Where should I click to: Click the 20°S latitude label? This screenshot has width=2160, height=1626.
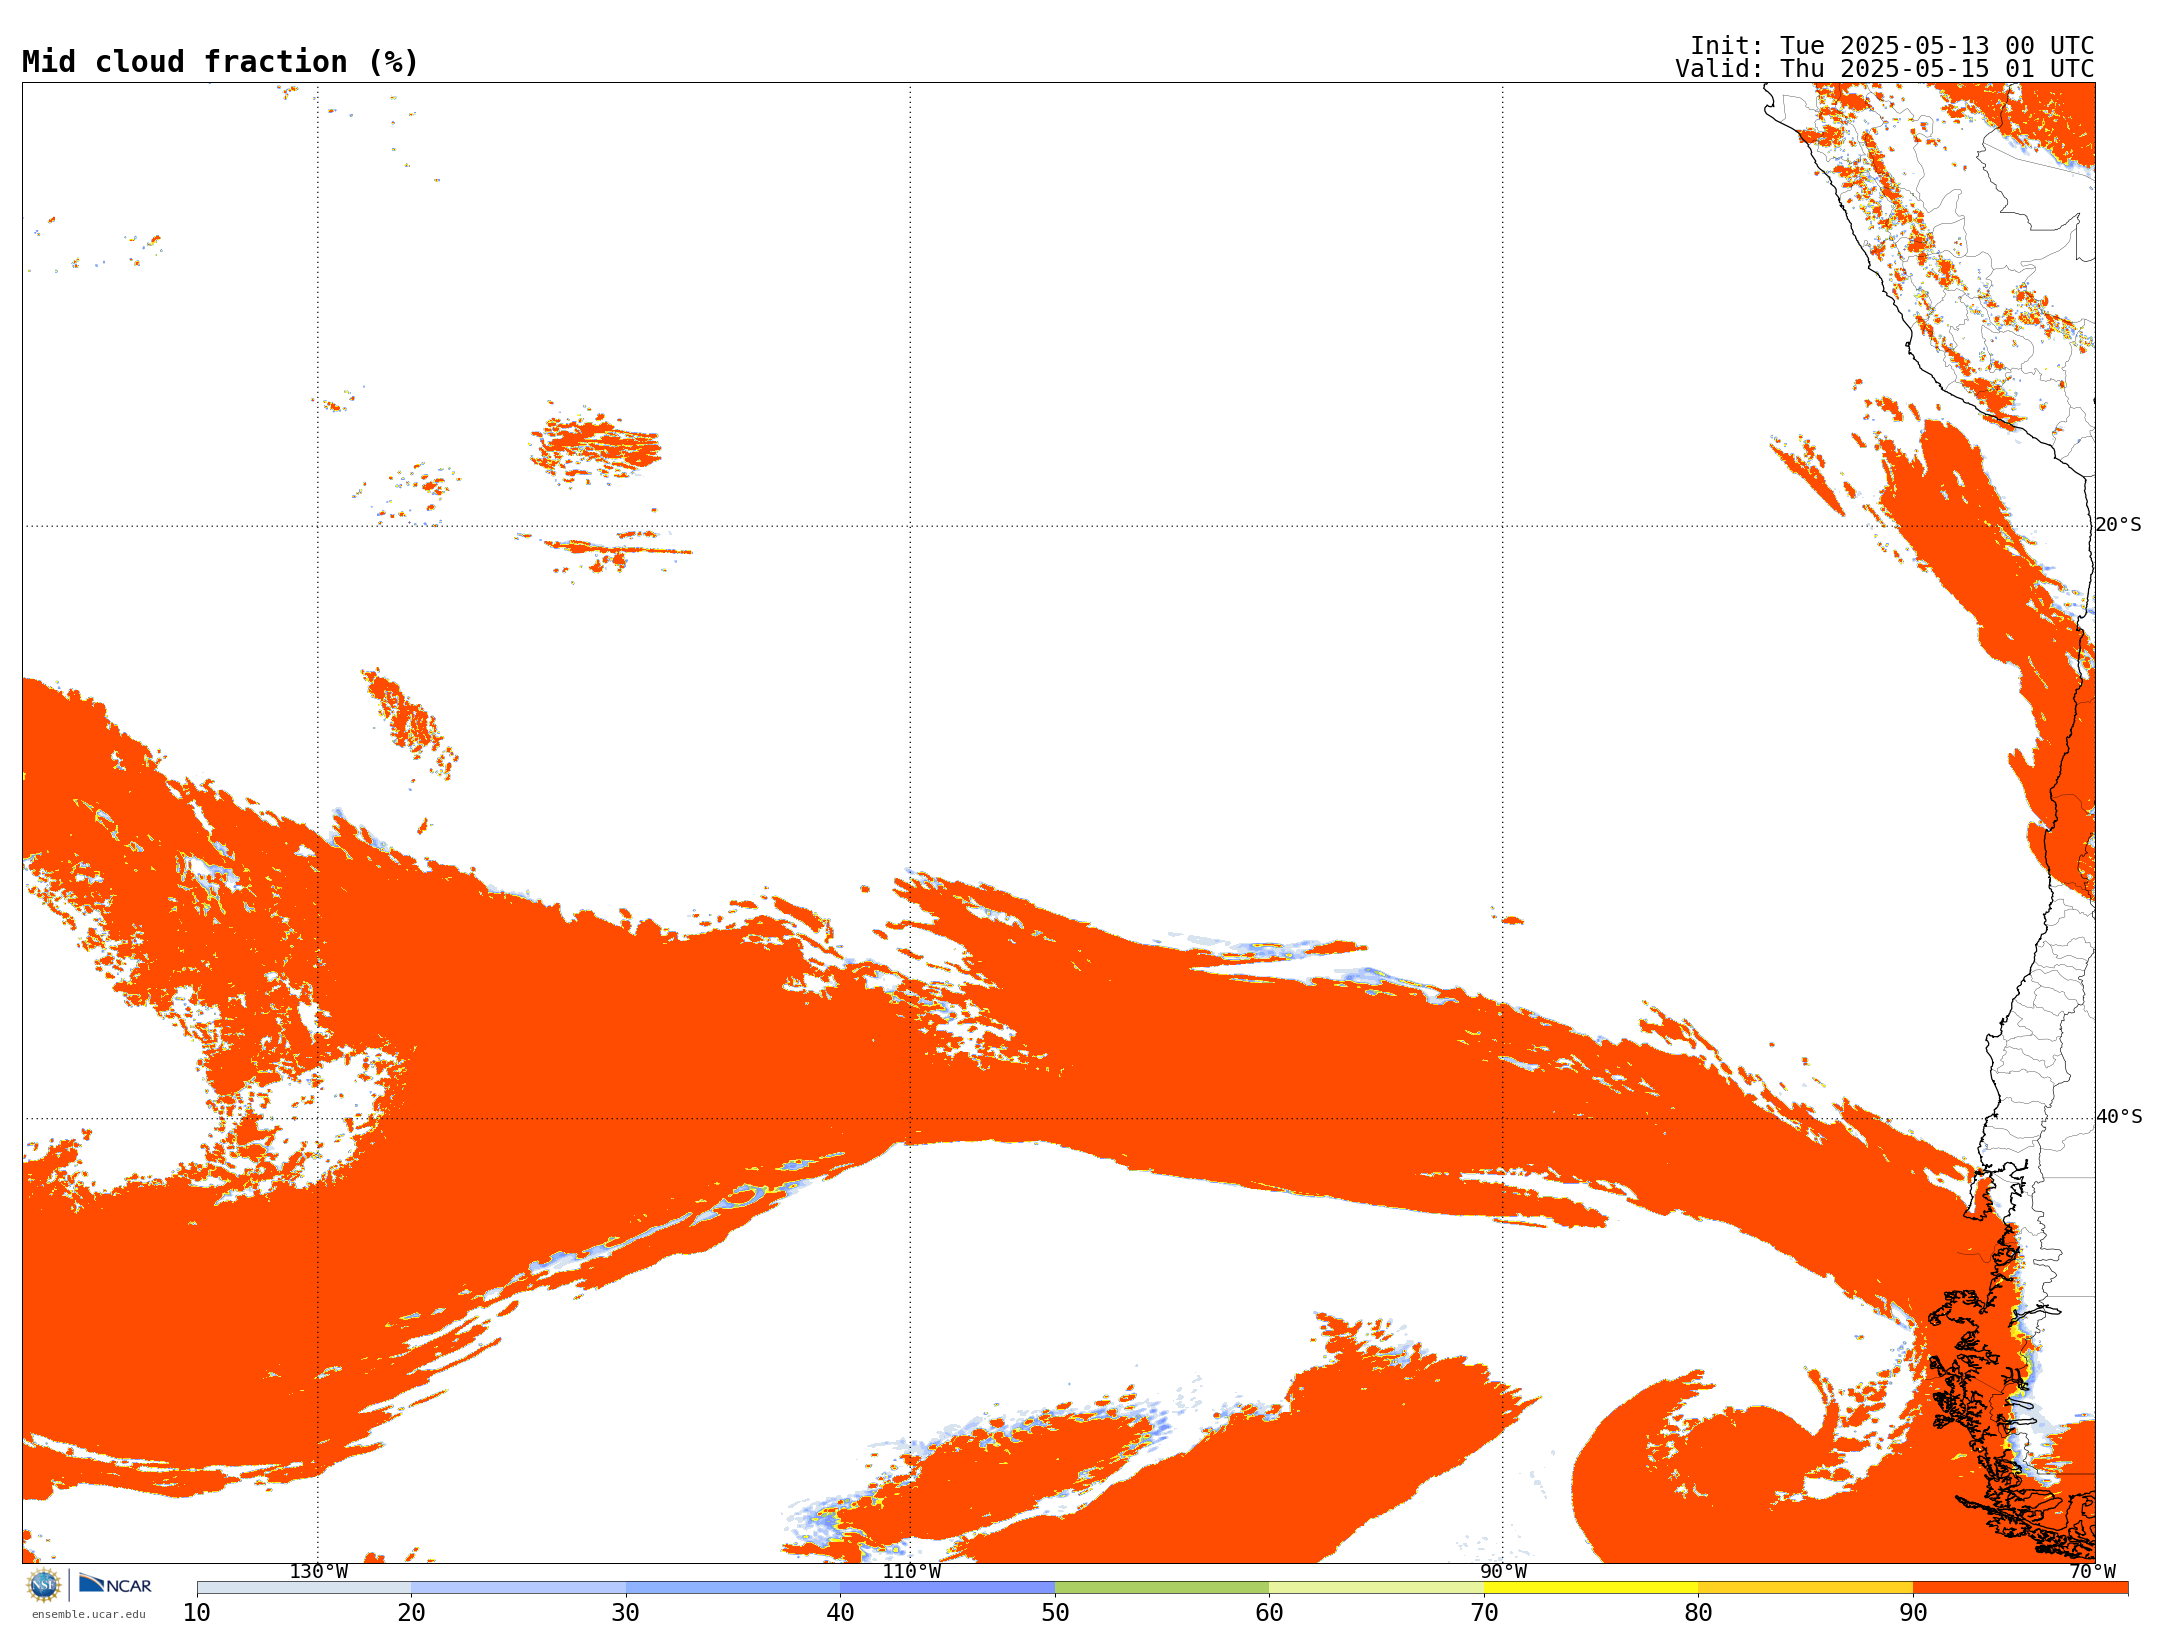click(x=2119, y=525)
